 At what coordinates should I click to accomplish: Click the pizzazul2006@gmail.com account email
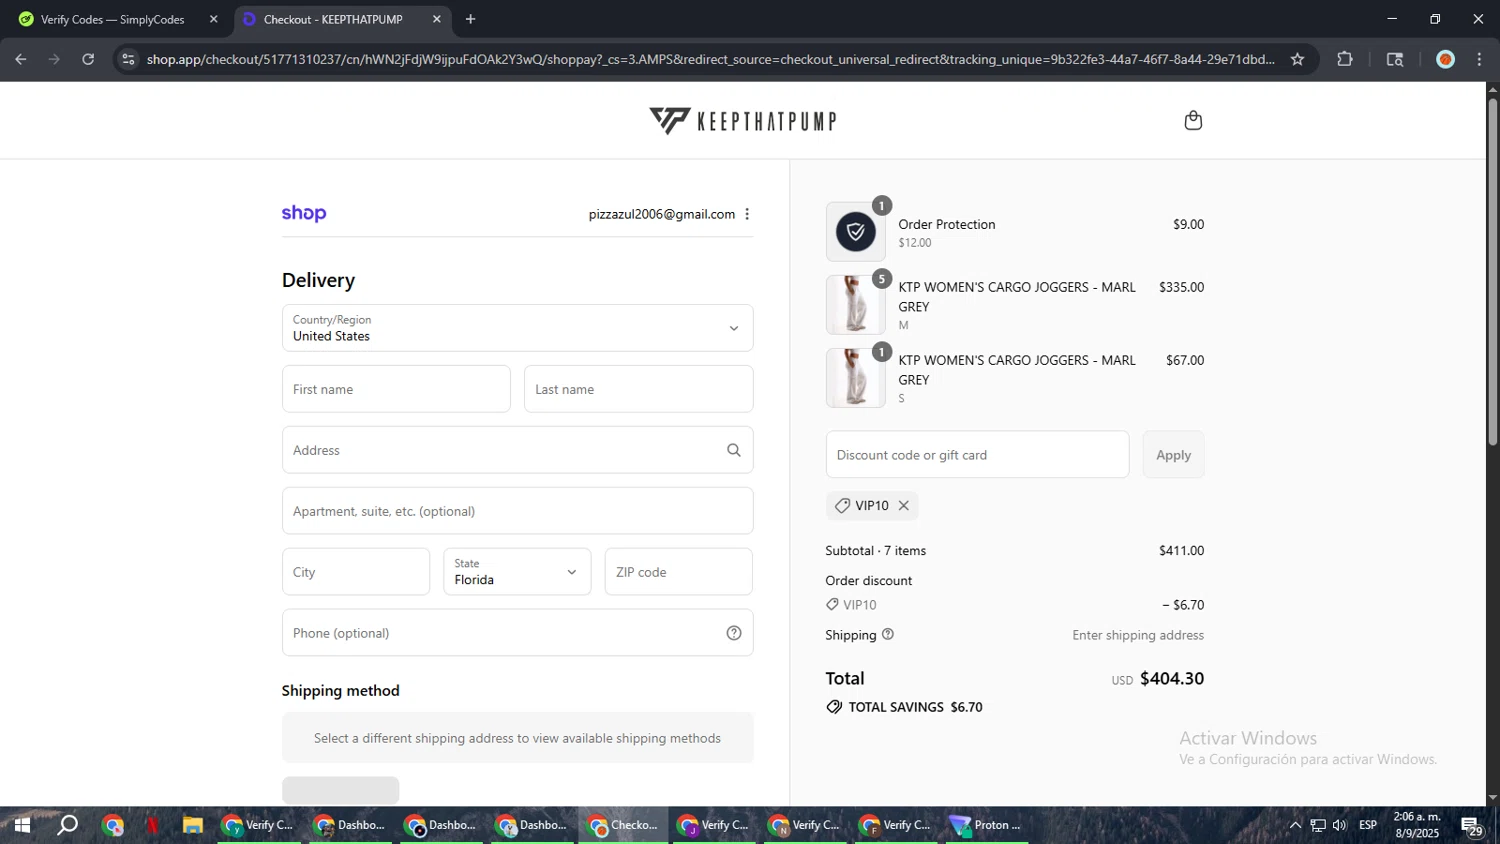pos(661,214)
